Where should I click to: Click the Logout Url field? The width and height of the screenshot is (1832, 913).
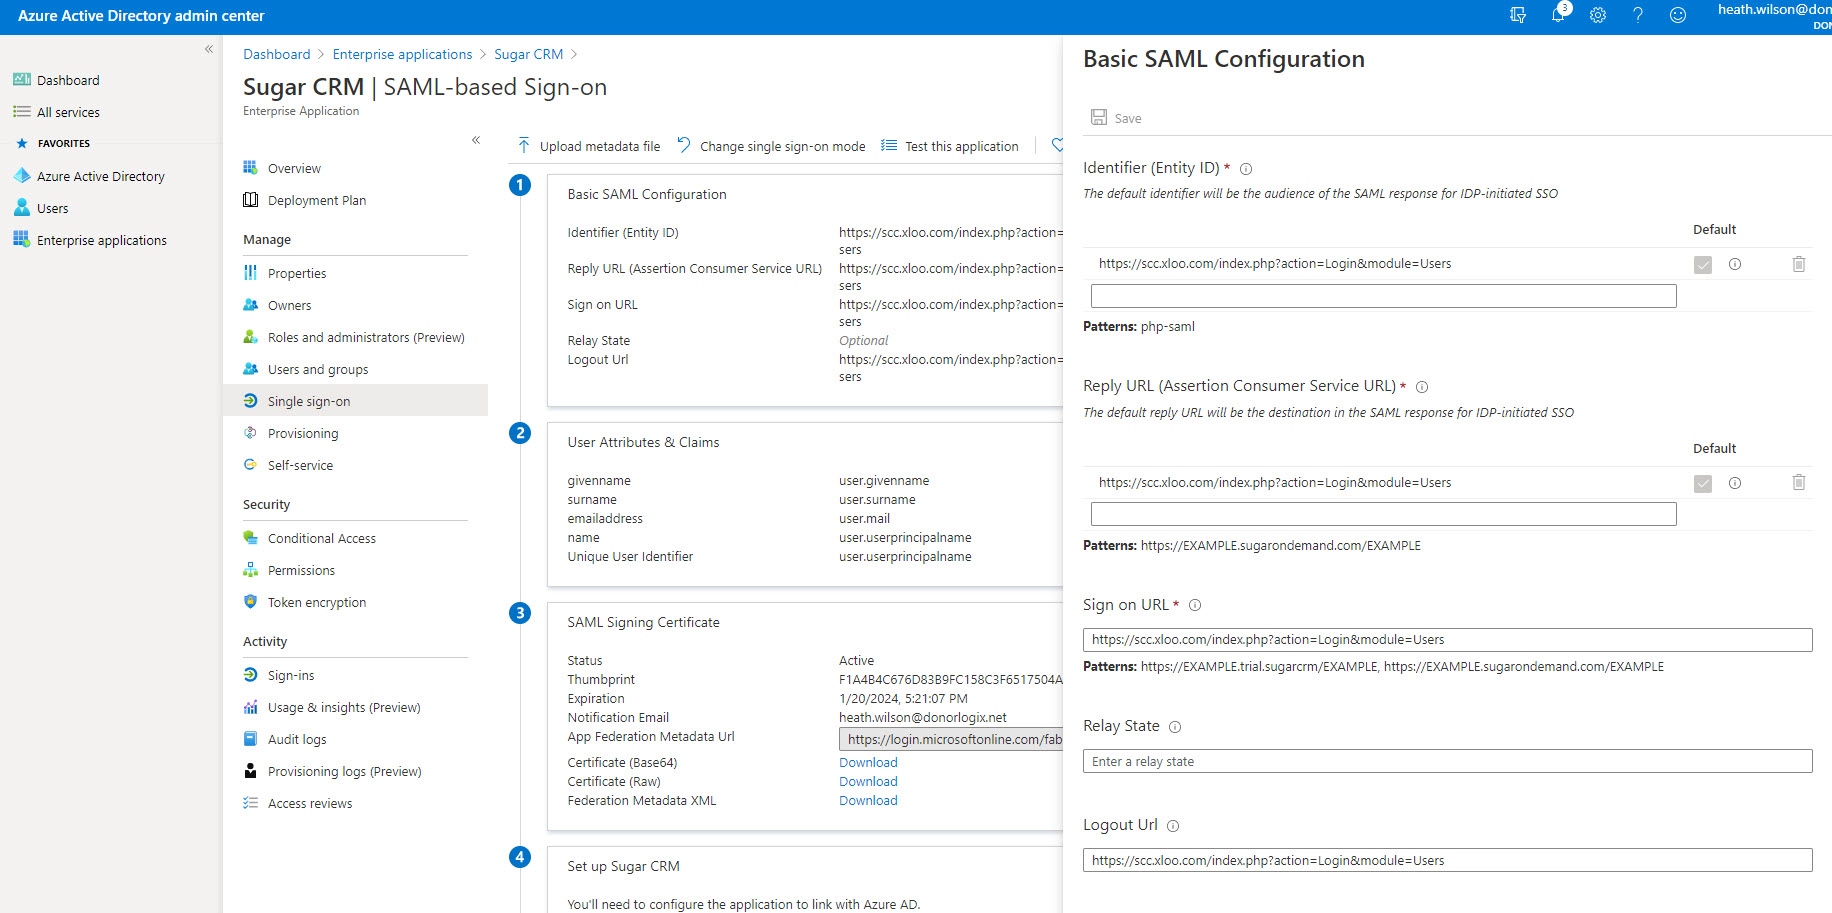click(1447, 860)
